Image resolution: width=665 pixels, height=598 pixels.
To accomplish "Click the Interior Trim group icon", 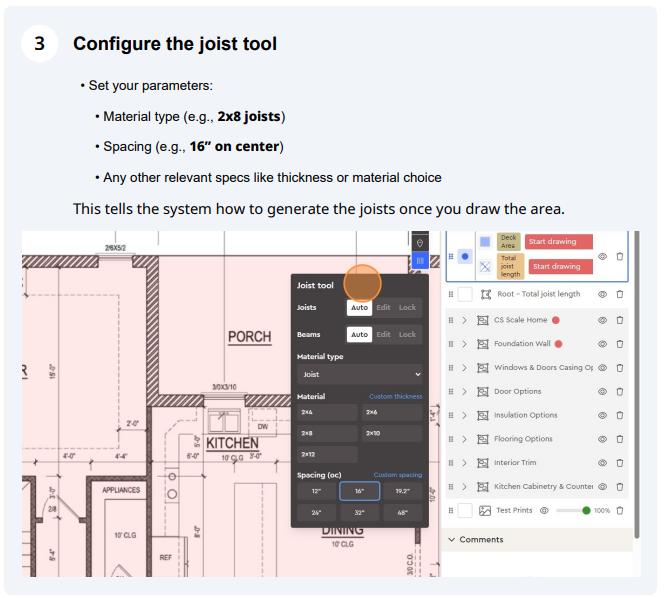I will click(x=483, y=463).
